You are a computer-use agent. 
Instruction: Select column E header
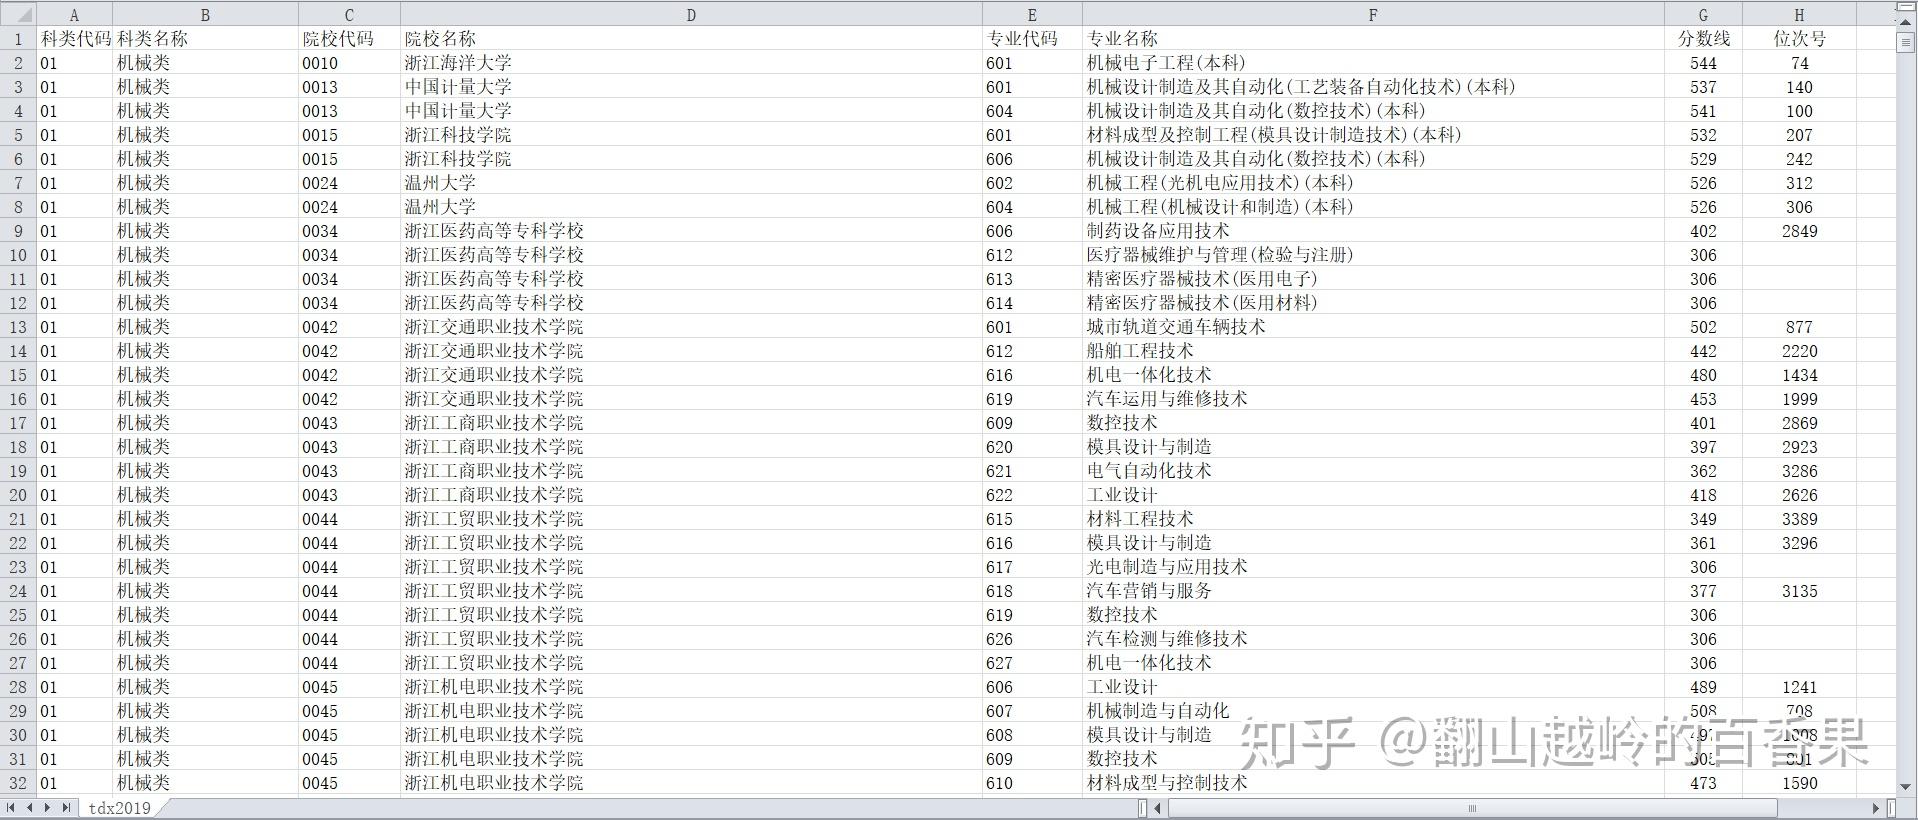tap(1032, 14)
